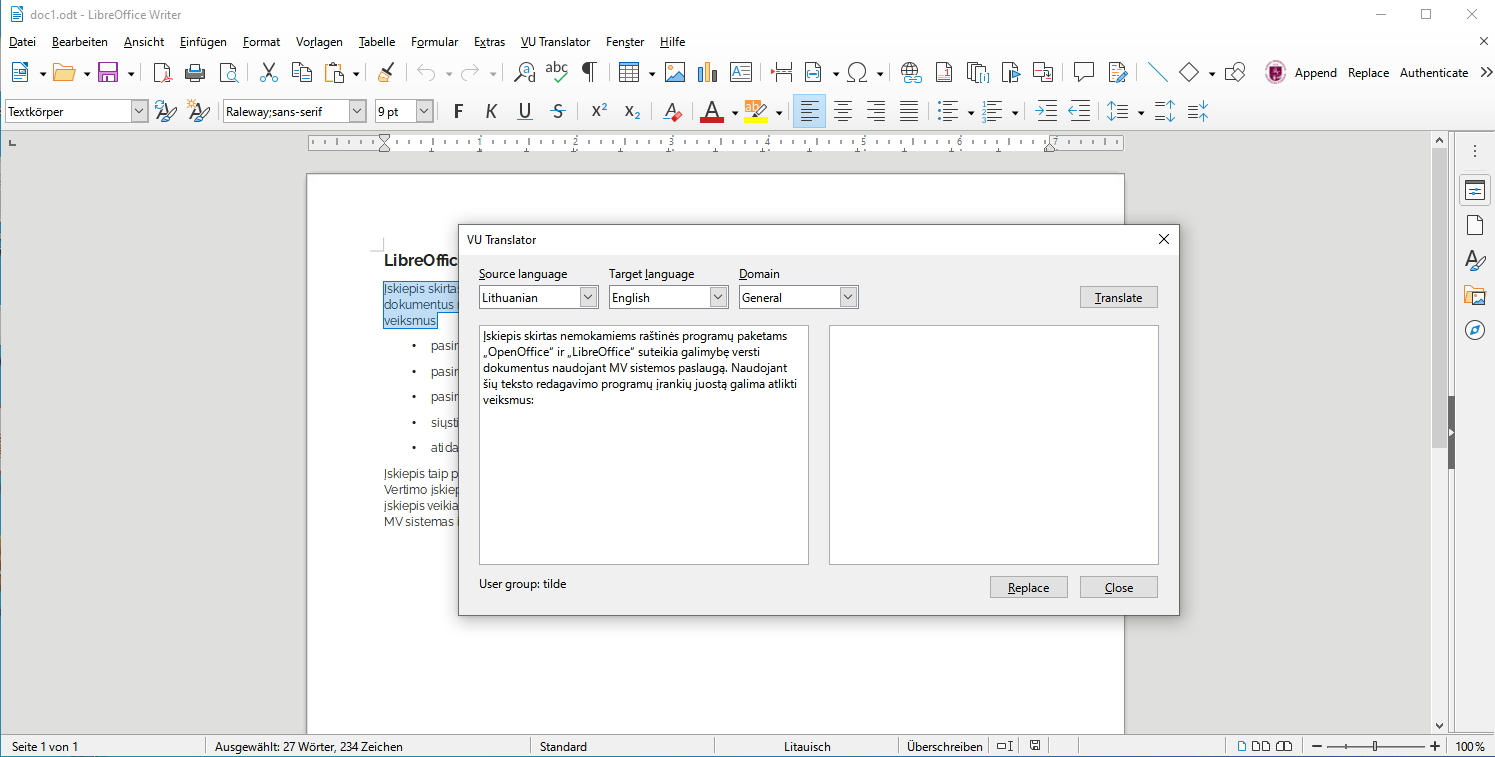The image size is (1495, 757).
Task: Click the Copy icon
Action: click(302, 72)
